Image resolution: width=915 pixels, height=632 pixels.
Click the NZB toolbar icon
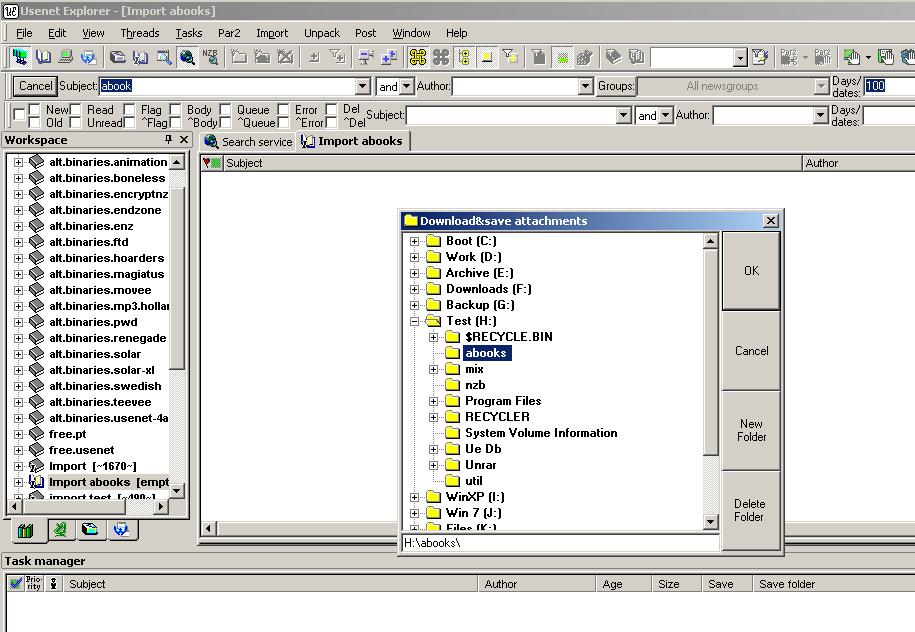click(210, 57)
